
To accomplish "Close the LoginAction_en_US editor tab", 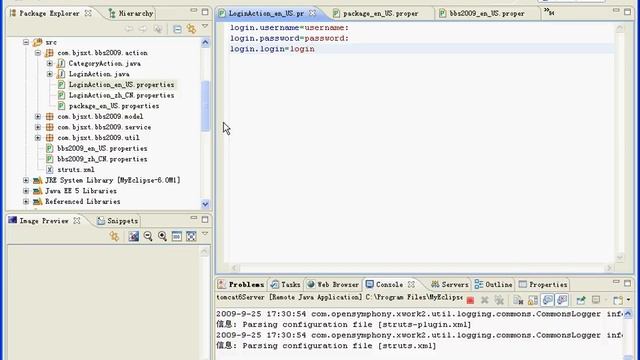I will tap(312, 13).
